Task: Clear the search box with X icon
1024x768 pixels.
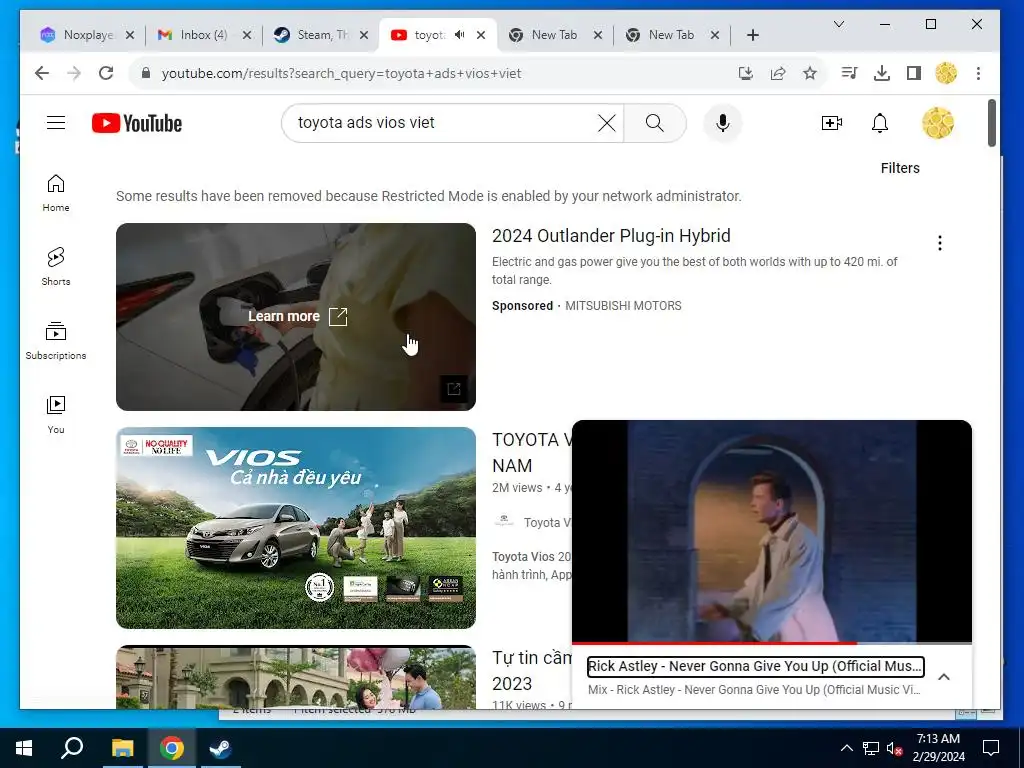Action: tap(606, 123)
